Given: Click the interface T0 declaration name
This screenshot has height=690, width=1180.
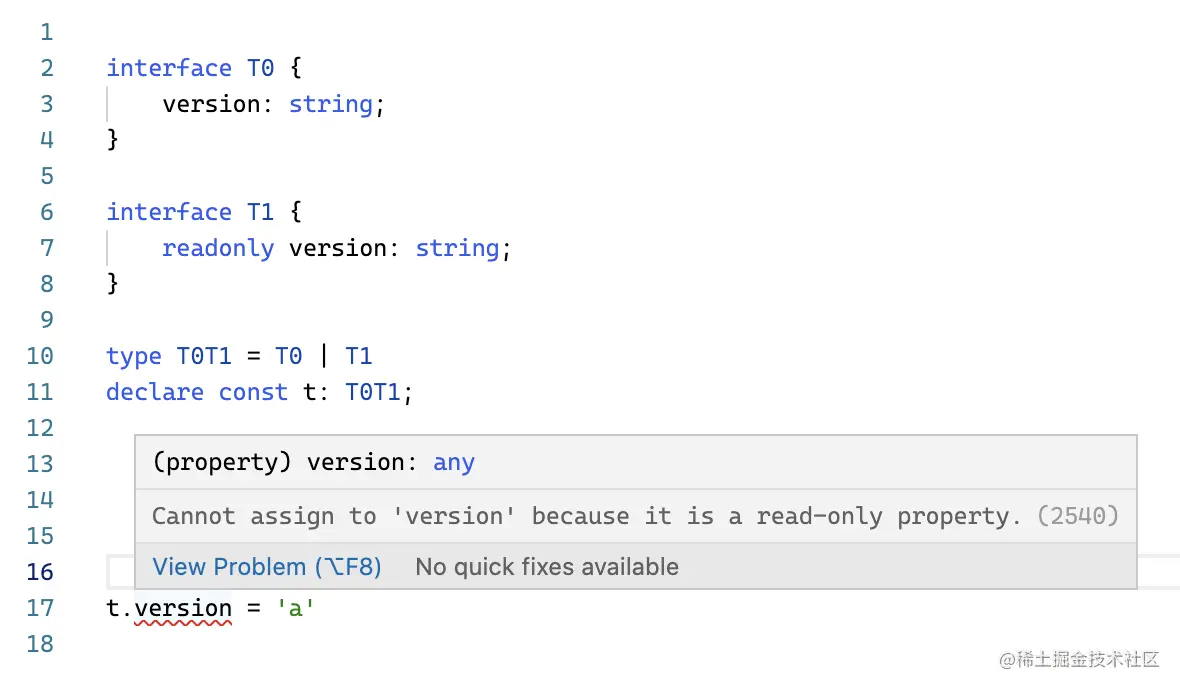Looking at the screenshot, I should tap(261, 68).
